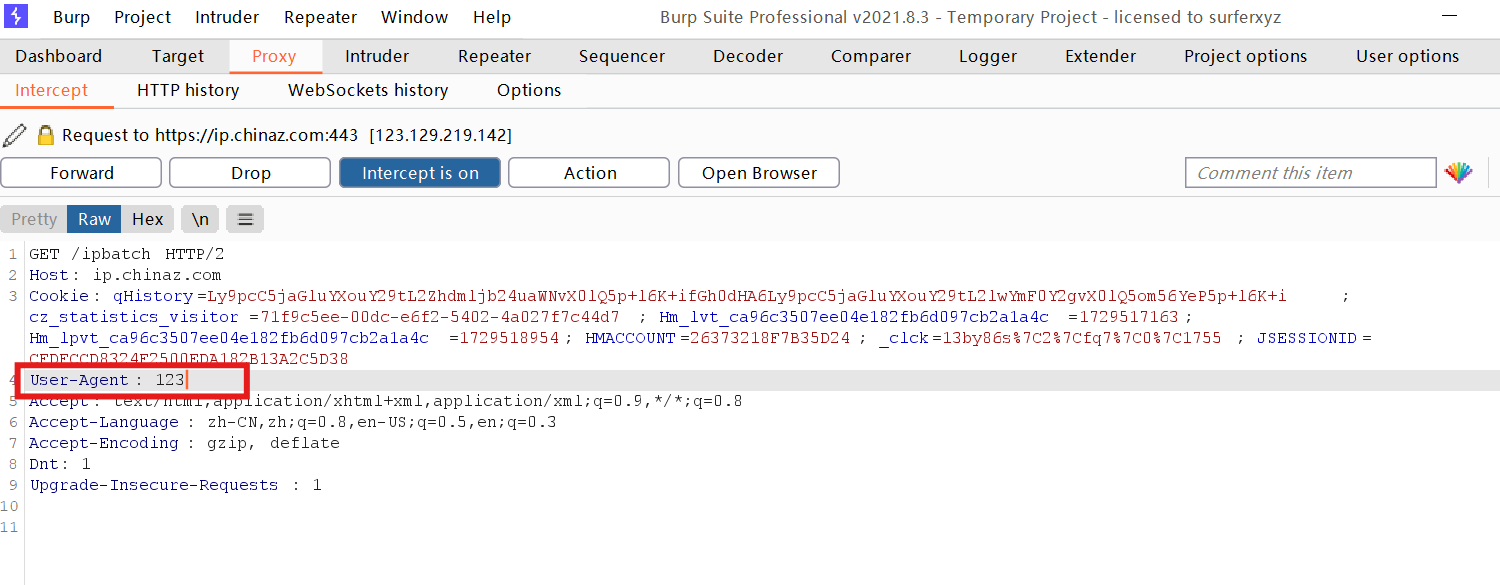Select the Intercept sub-tab
This screenshot has height=585, width=1500.
pyautogui.click(x=52, y=90)
